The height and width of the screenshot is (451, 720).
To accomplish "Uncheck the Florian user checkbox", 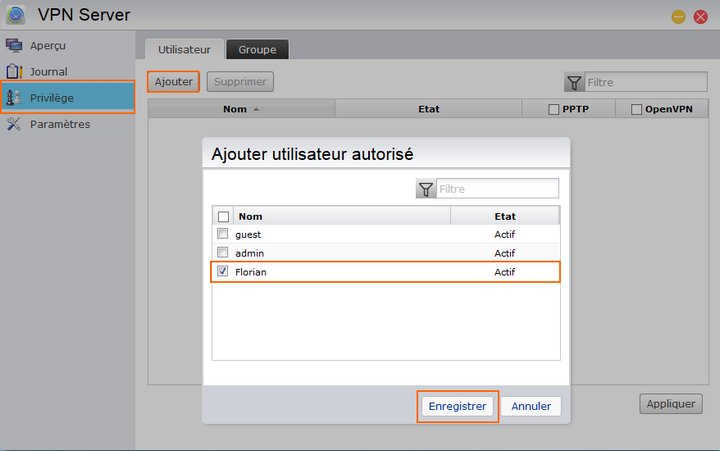I will click(x=223, y=271).
